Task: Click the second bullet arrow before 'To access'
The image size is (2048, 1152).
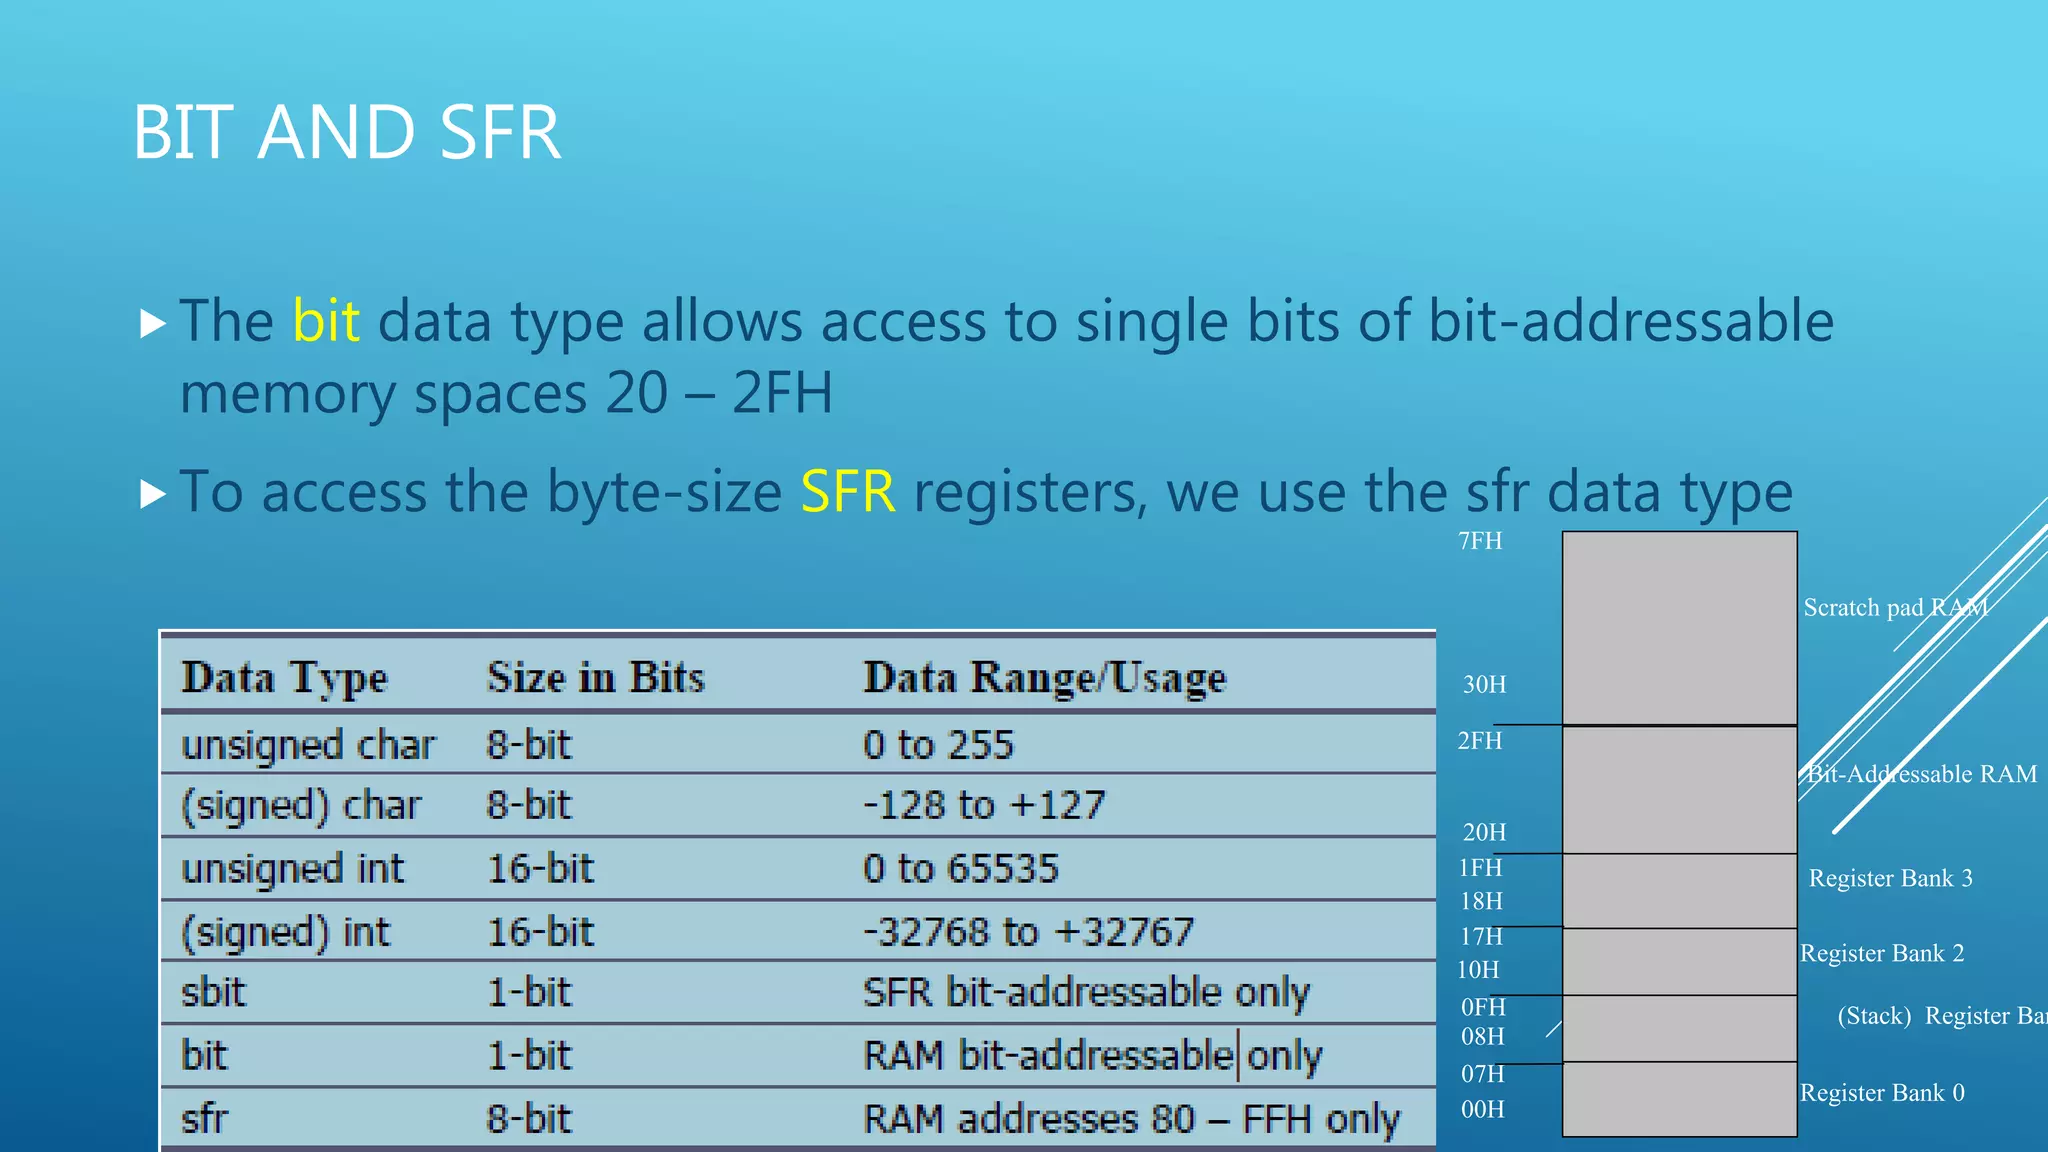Action: pyautogui.click(x=153, y=493)
